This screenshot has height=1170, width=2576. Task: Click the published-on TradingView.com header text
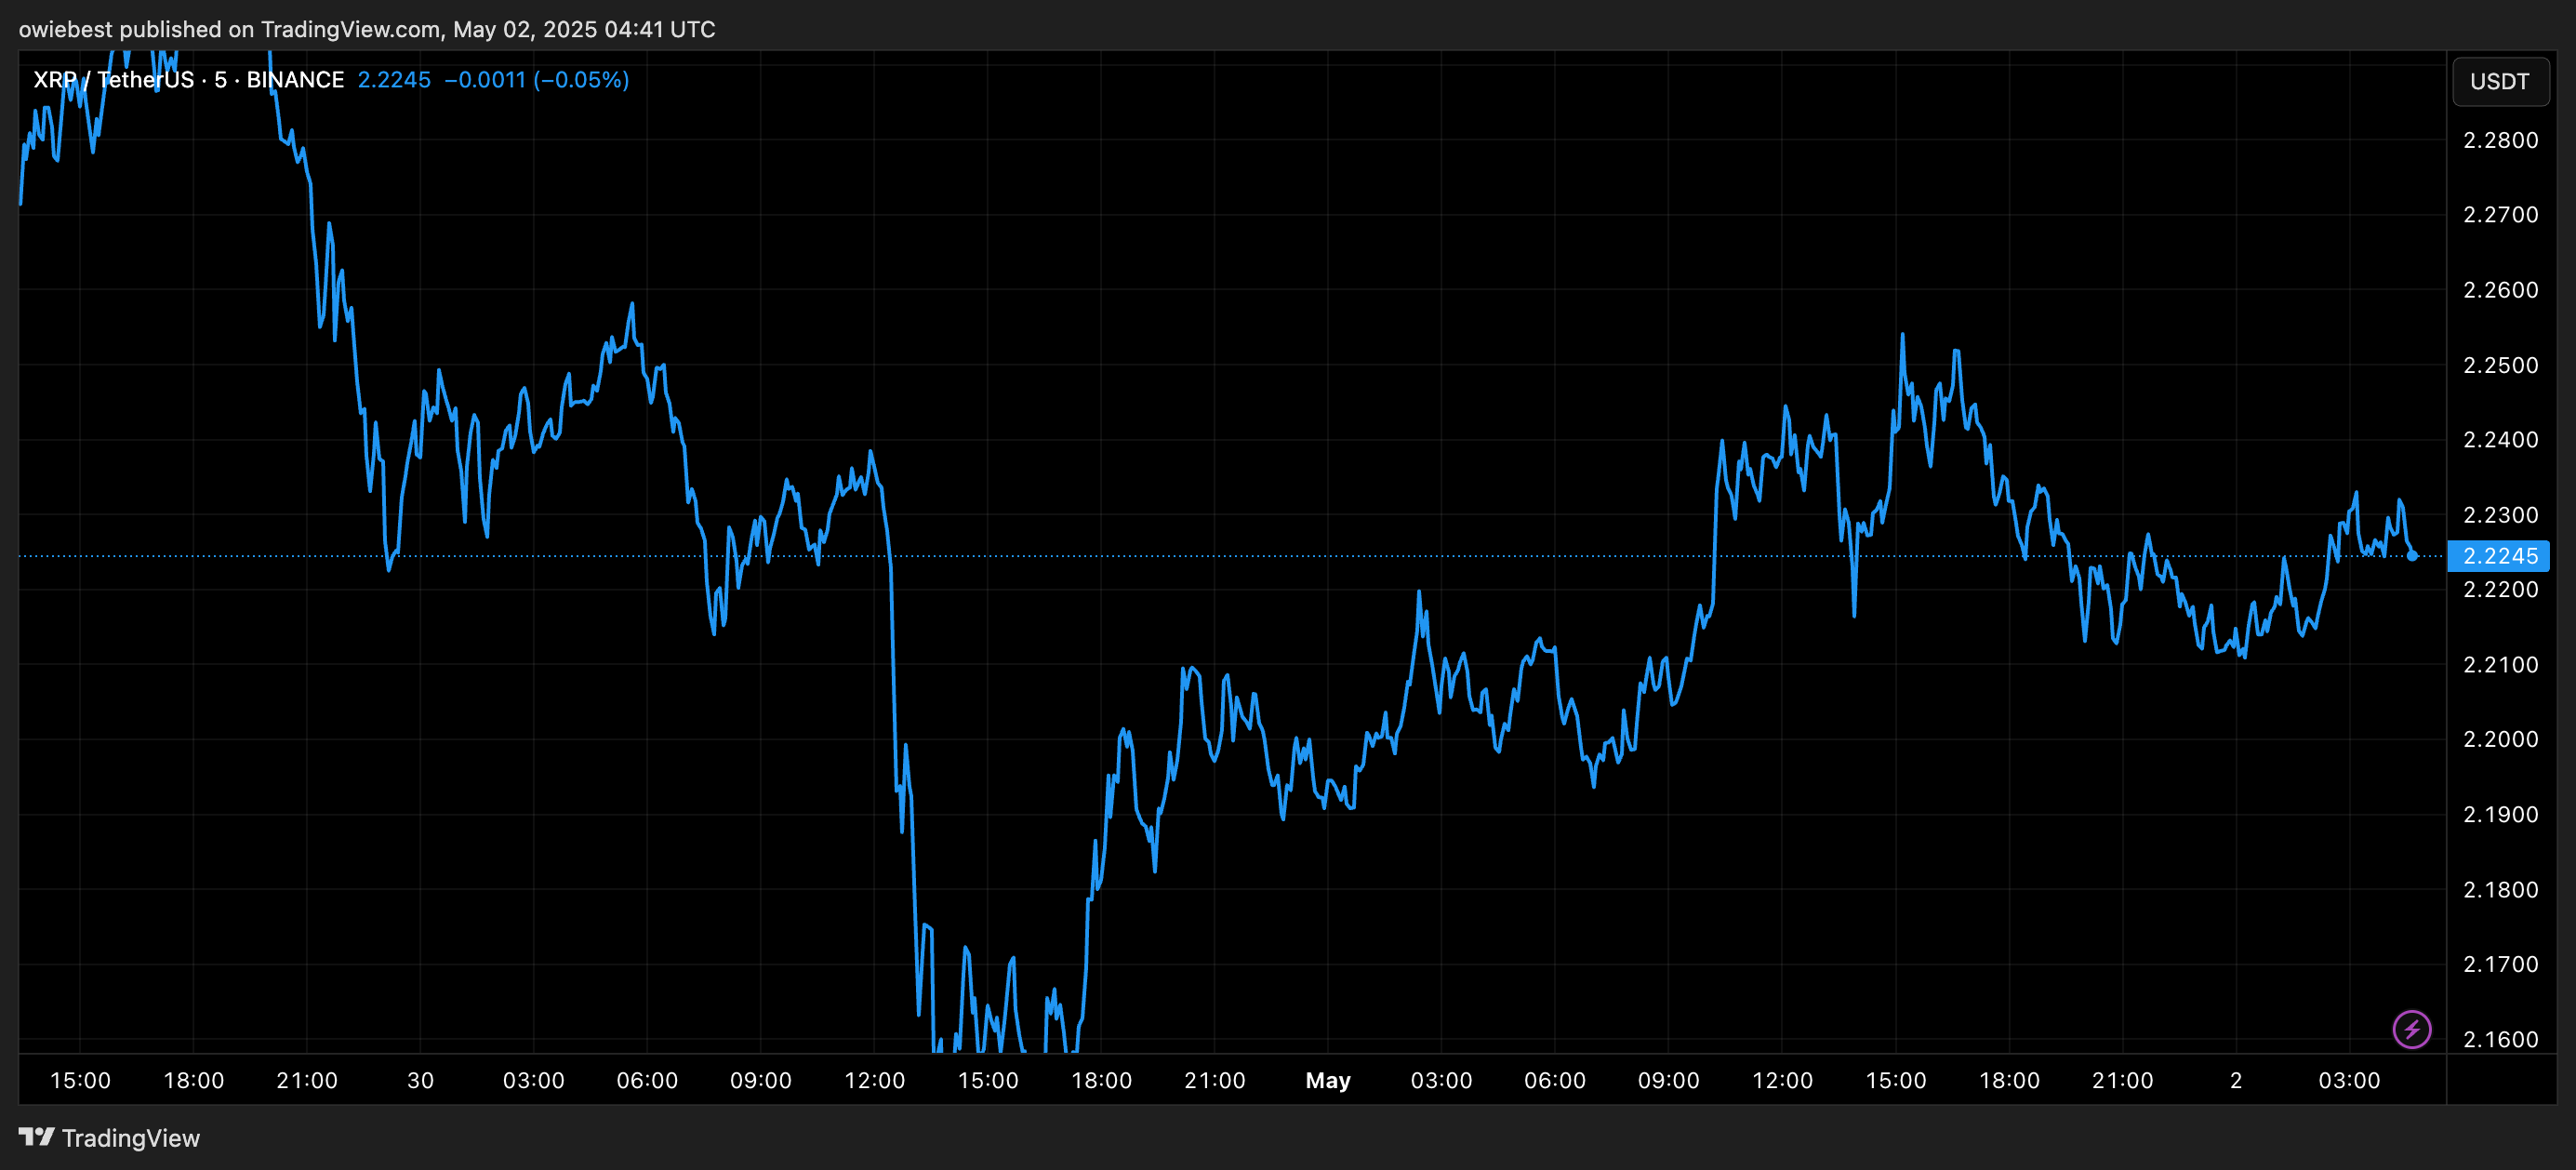(366, 29)
